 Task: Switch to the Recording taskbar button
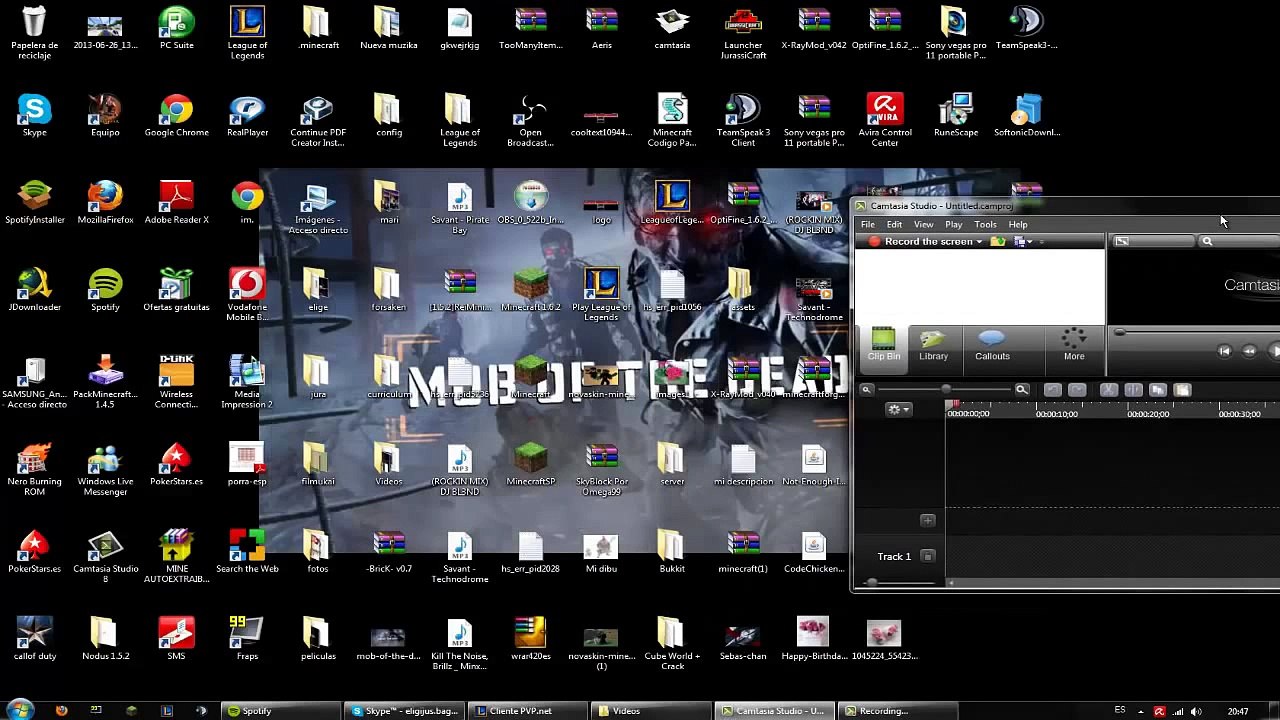point(899,711)
